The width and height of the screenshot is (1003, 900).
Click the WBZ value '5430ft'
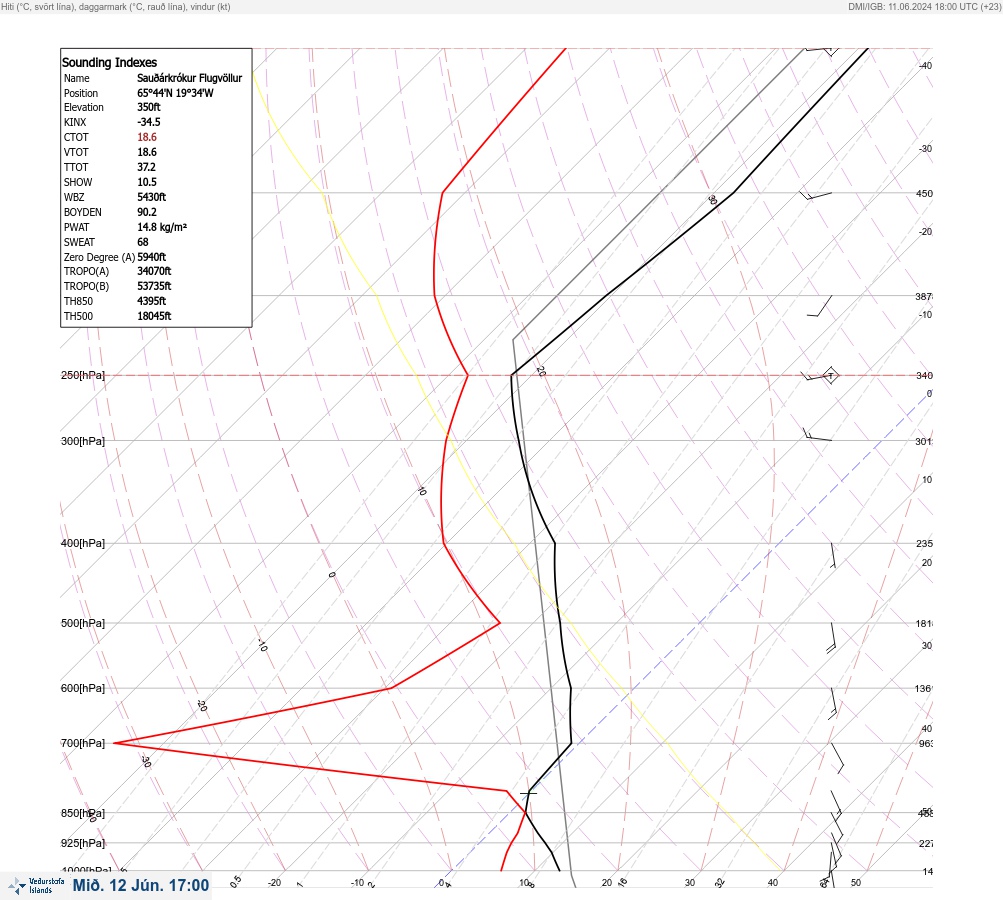[x=152, y=197]
